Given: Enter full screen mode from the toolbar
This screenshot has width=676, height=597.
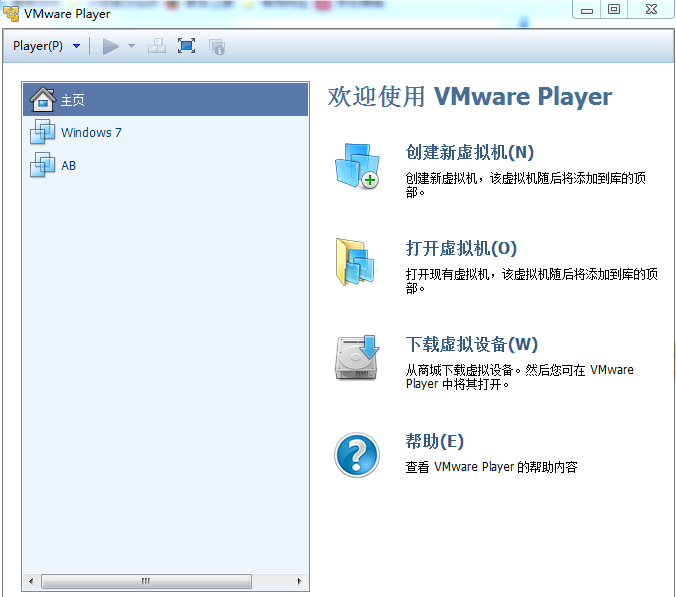Looking at the screenshot, I should click(x=186, y=46).
